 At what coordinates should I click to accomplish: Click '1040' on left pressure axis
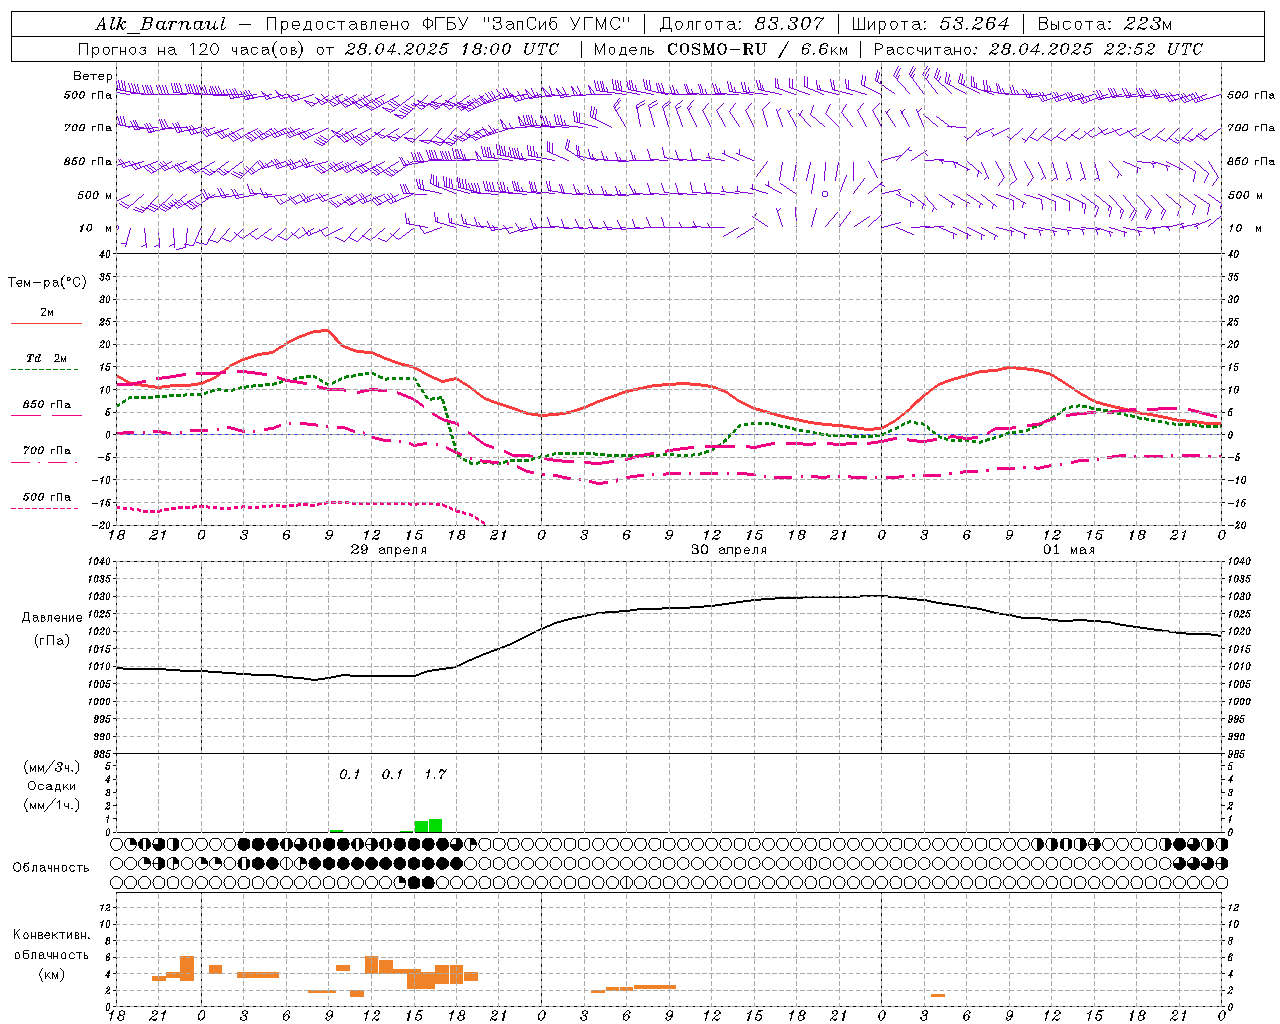point(100,562)
